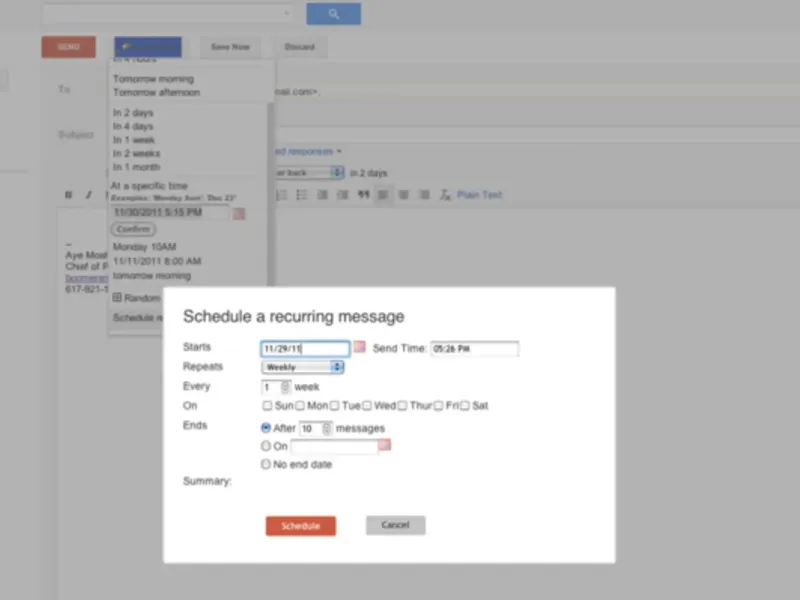
Task: Align text center in compose toolbar
Action: [404, 195]
